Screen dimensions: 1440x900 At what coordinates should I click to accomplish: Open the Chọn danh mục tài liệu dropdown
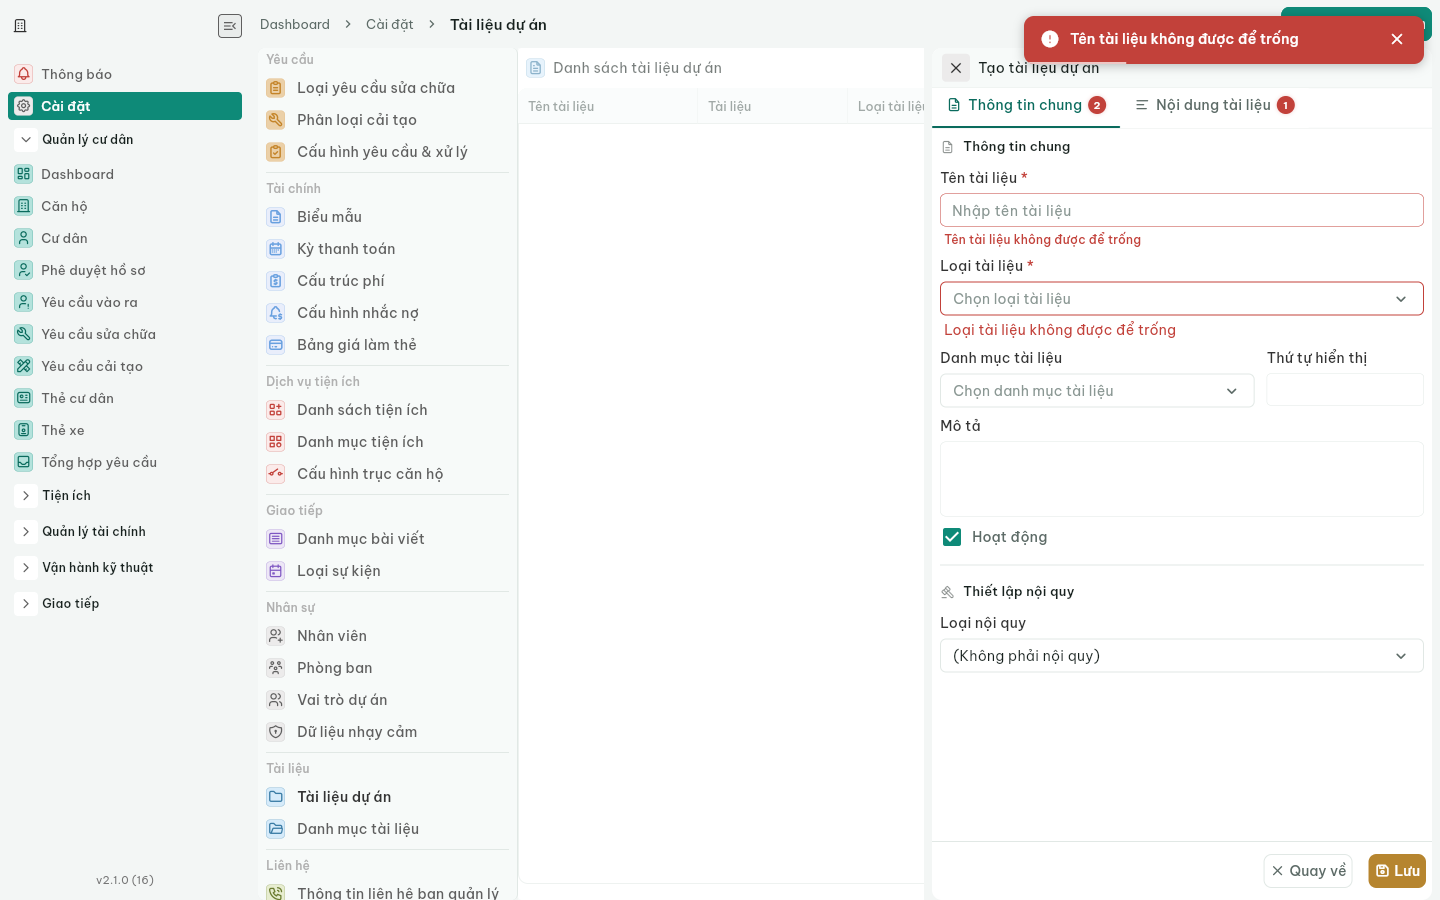click(x=1097, y=391)
